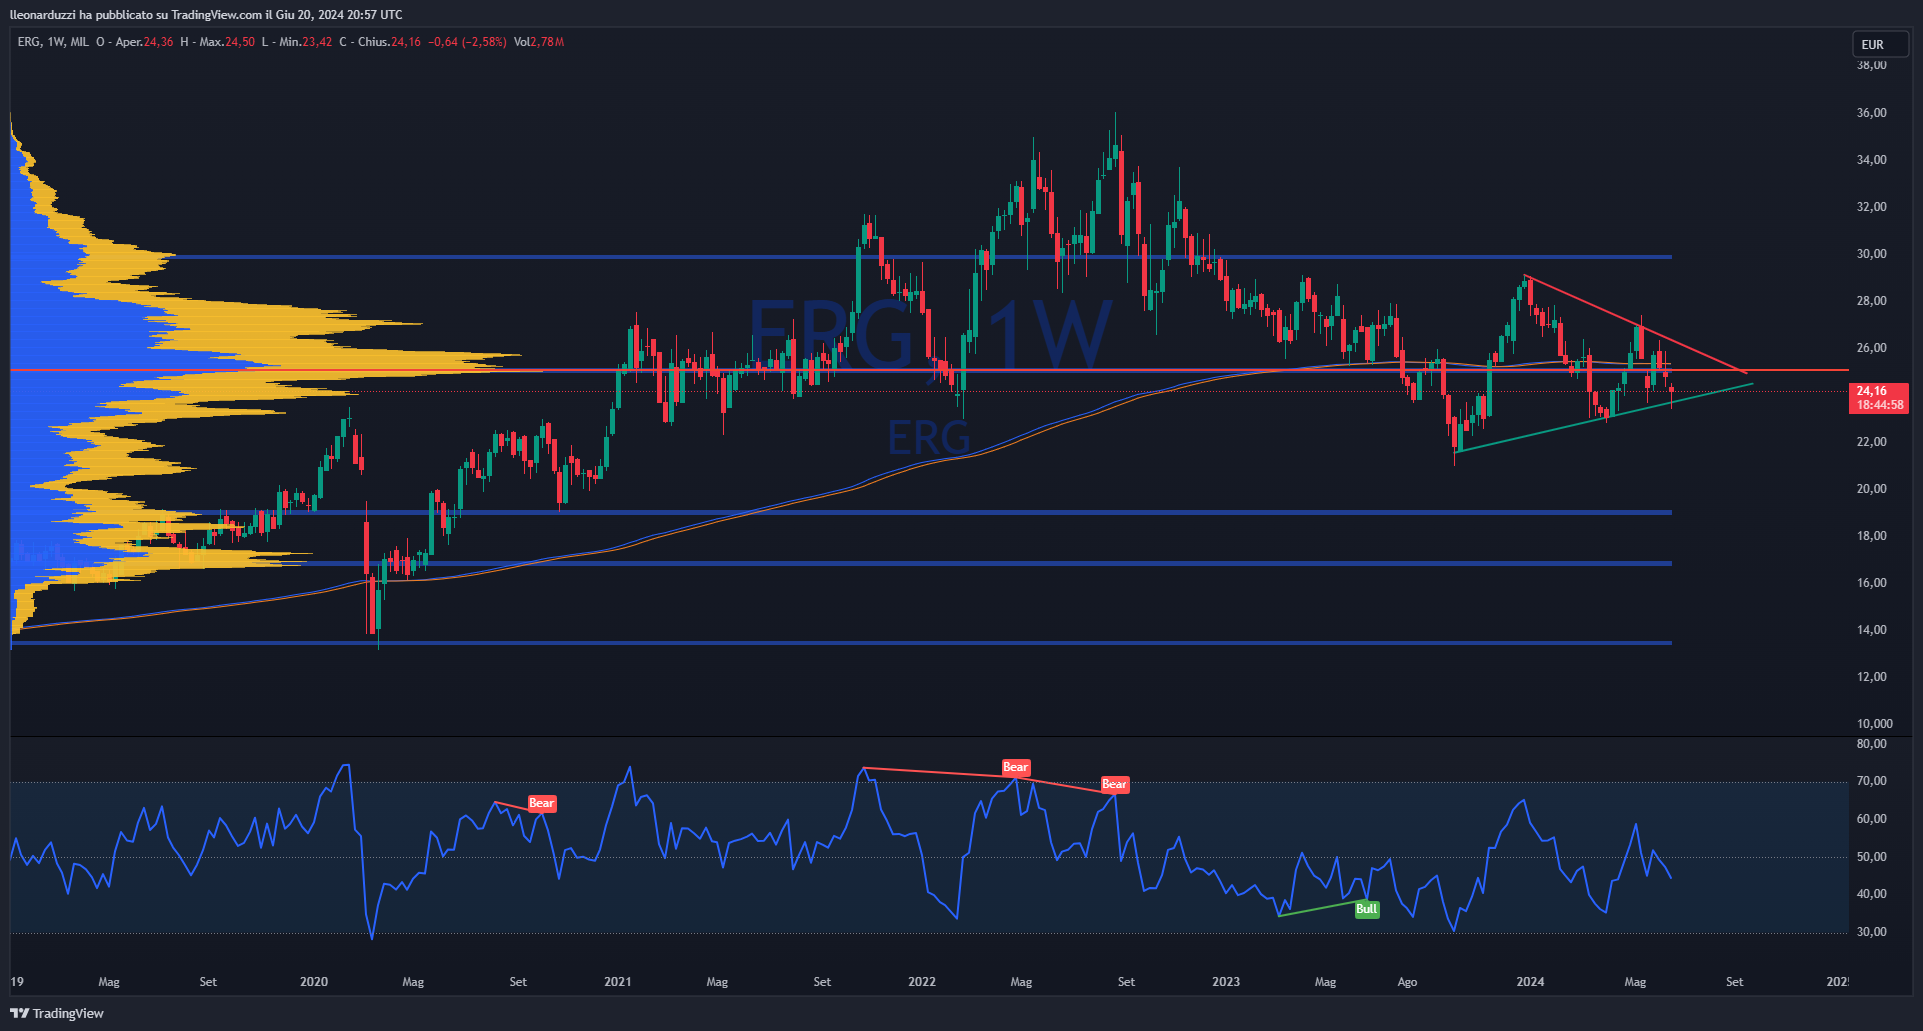Click the 36,00 price axis label
The image size is (1923, 1031).
tap(1871, 113)
